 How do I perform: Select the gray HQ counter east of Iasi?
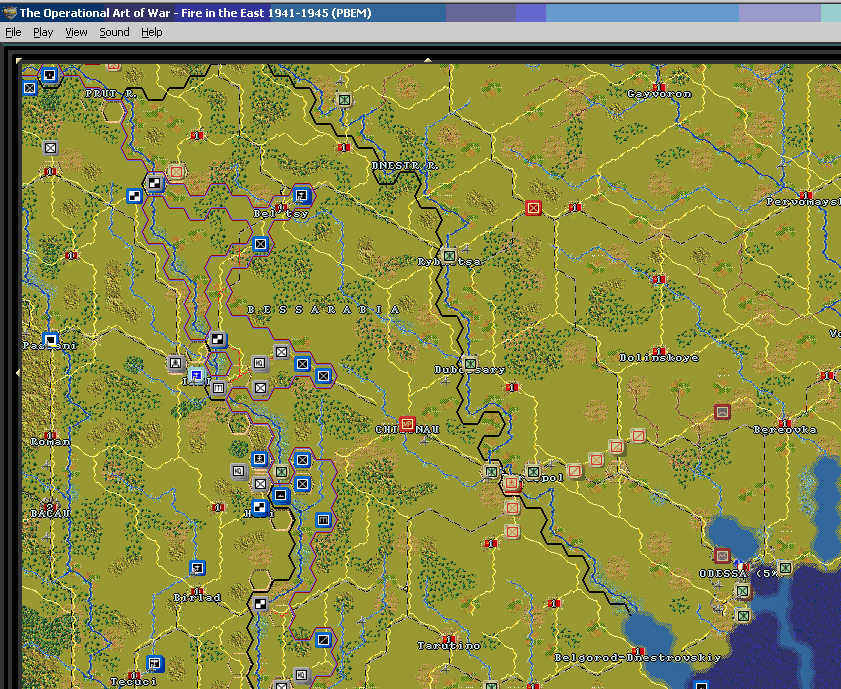coord(260,363)
